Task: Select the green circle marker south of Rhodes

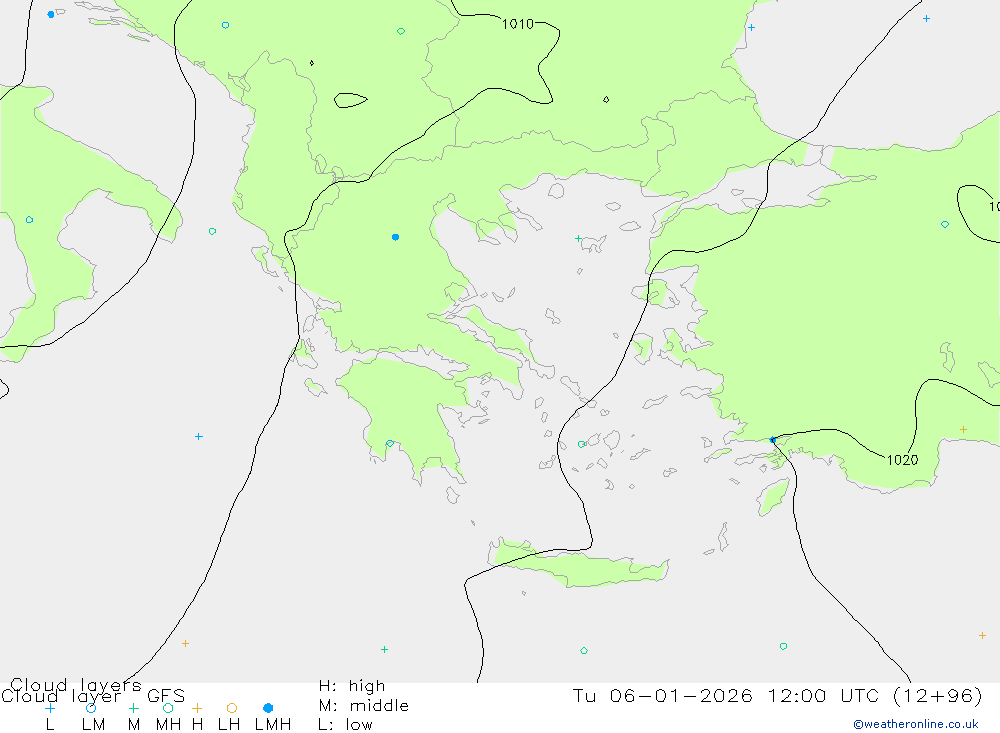Action: coord(783,646)
